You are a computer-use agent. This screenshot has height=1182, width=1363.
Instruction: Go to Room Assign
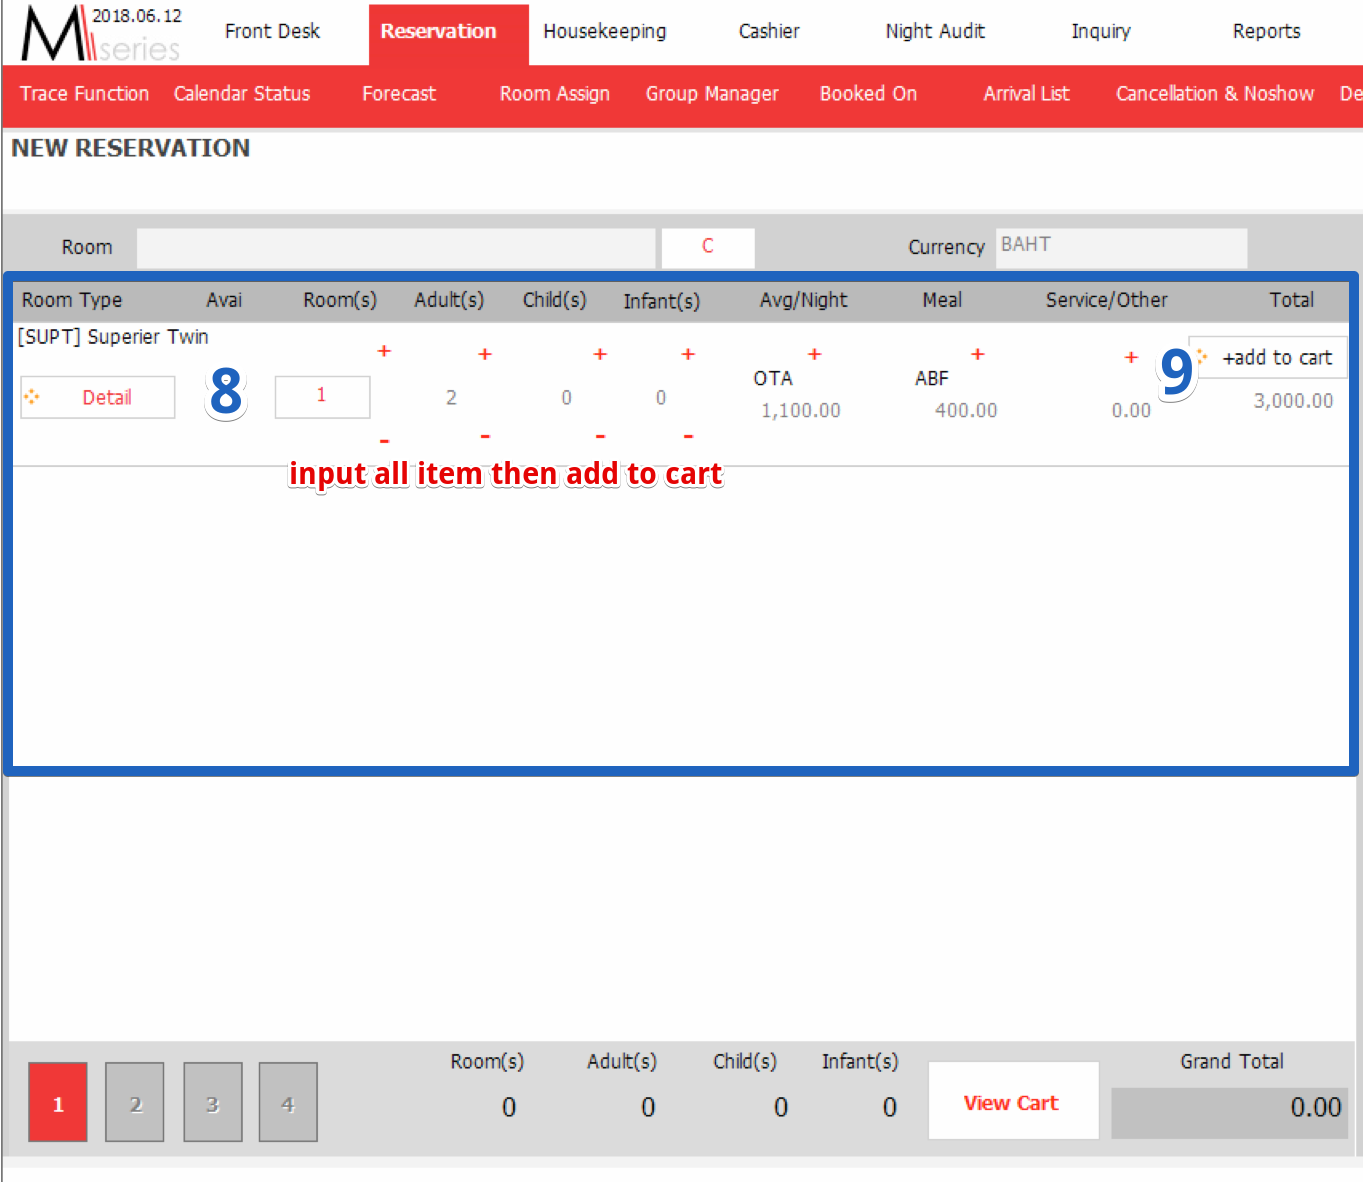[555, 93]
